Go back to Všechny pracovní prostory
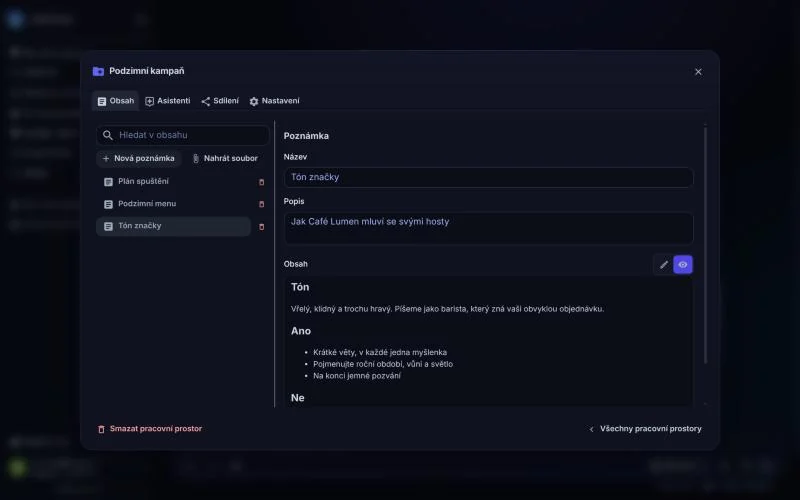The image size is (800, 500). (645, 429)
